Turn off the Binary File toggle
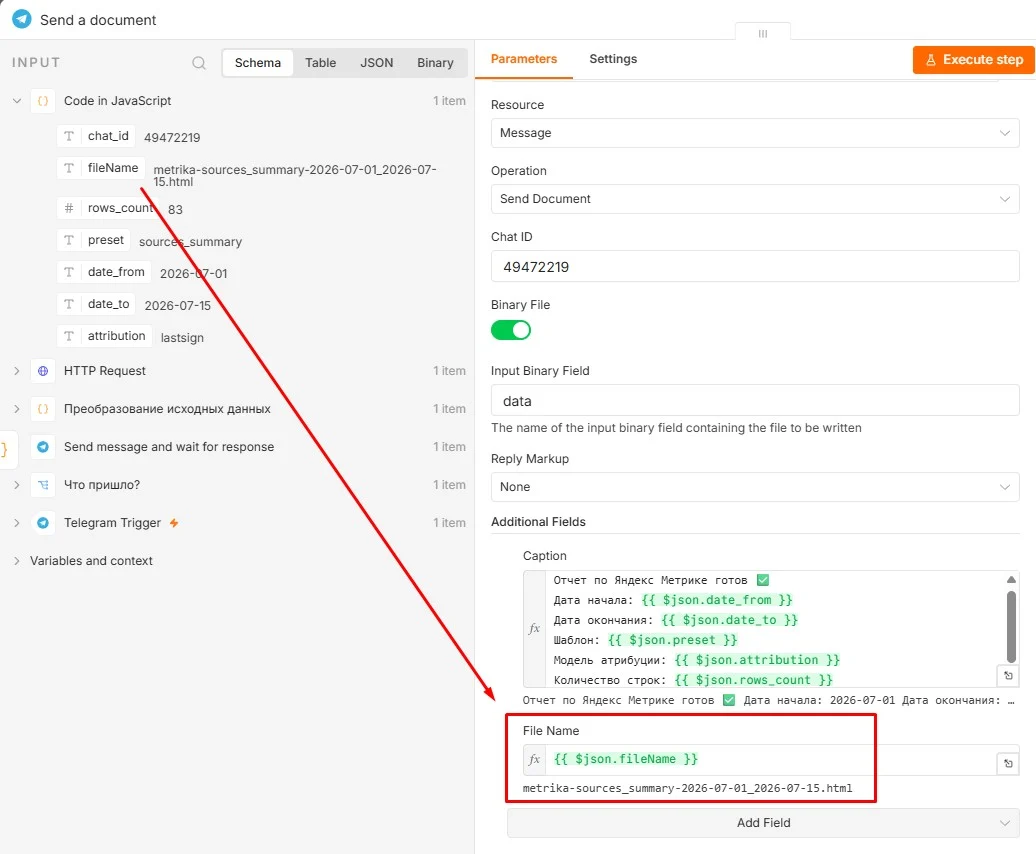The height and width of the screenshot is (854, 1036). tap(511, 330)
